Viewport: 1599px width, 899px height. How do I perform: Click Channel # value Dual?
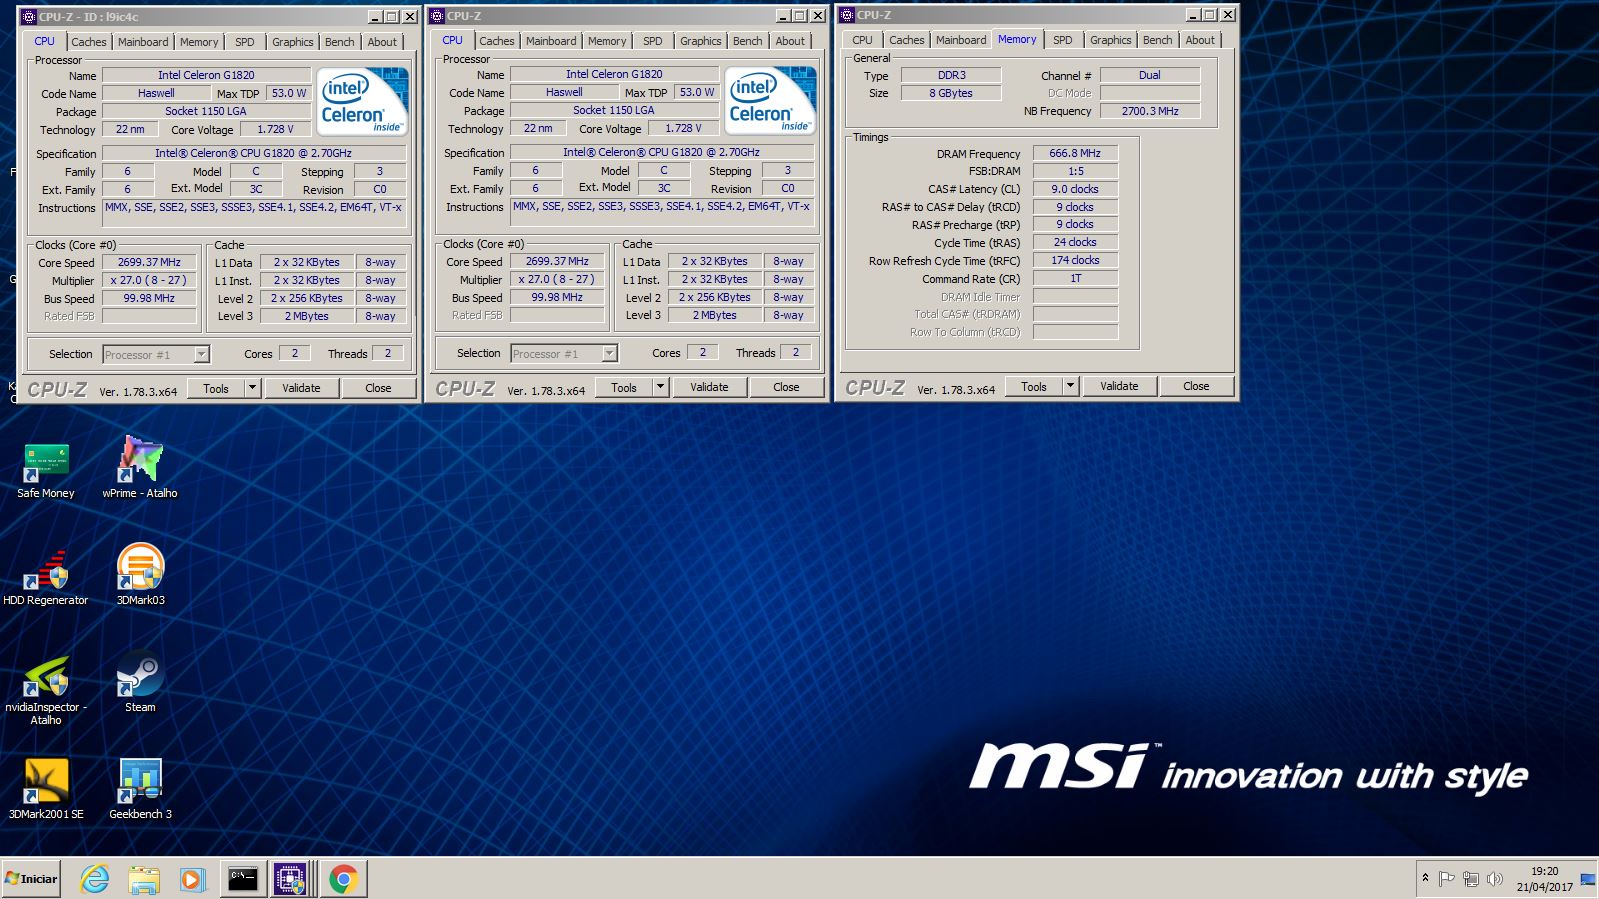coord(1150,75)
